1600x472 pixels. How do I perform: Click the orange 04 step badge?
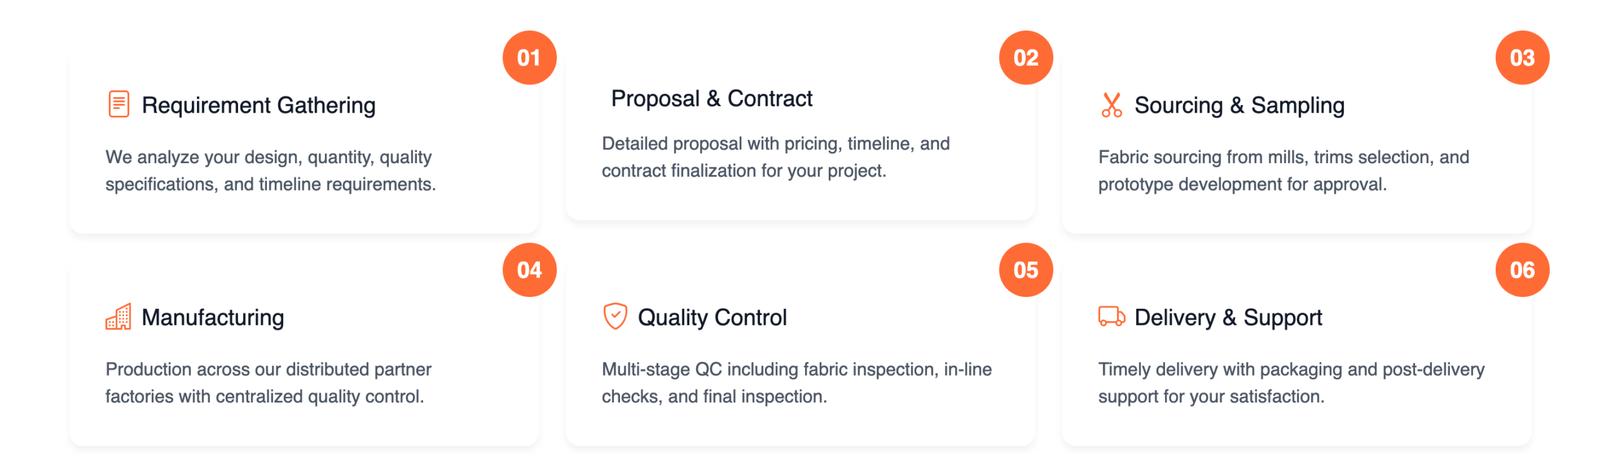click(529, 270)
